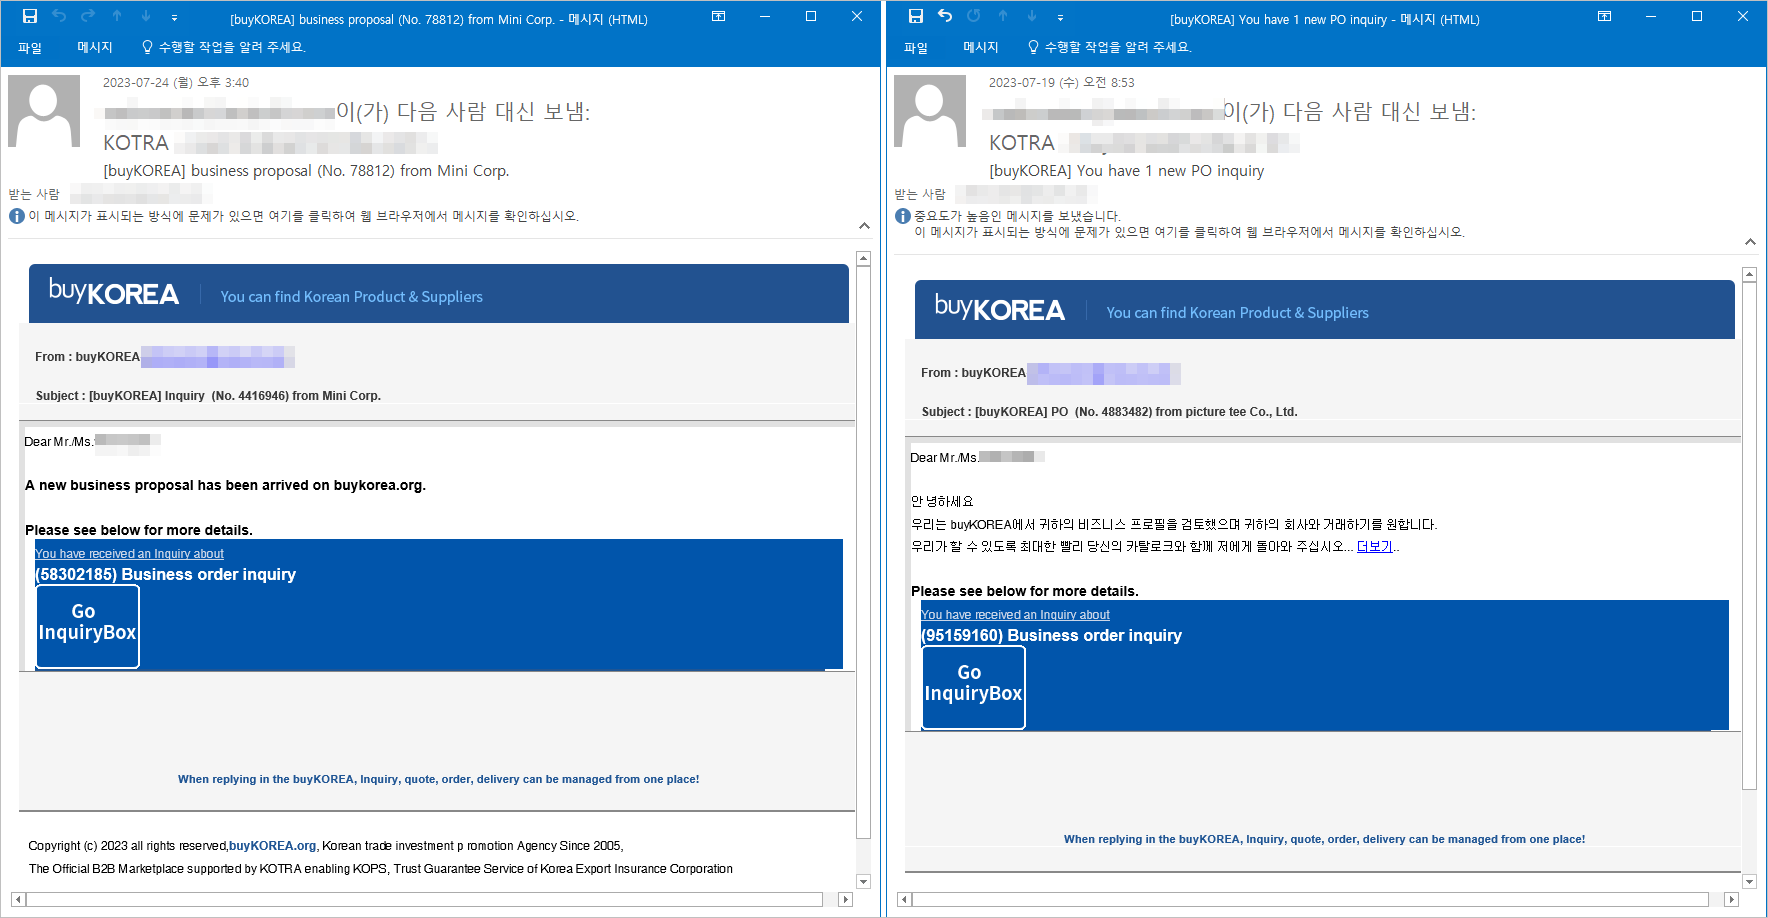Click 'You have received an Inquiry about' link in left email
Image resolution: width=1768 pixels, height=918 pixels.
click(129, 554)
